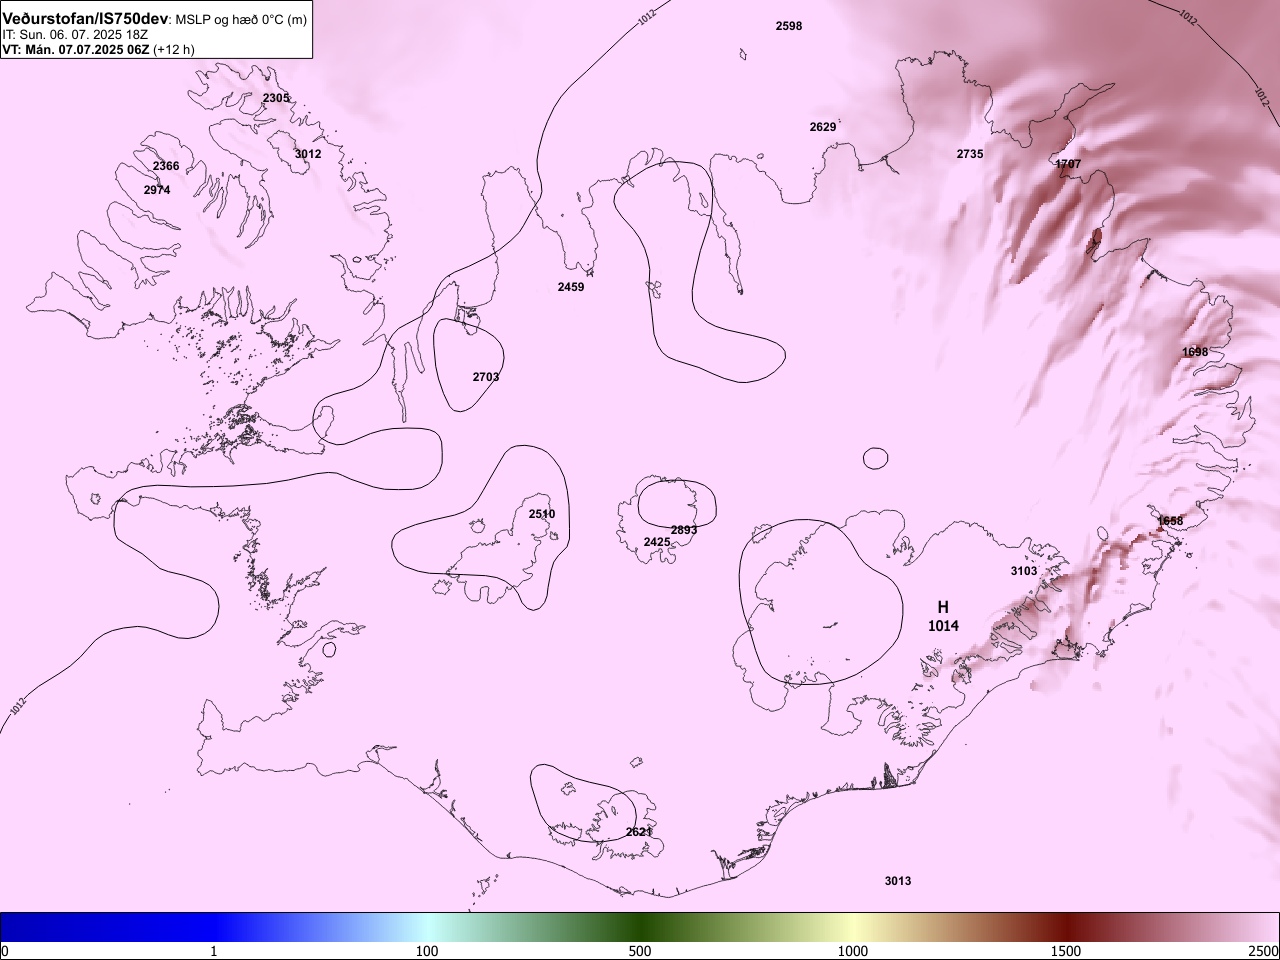Click the 3012 height value
The height and width of the screenshot is (960, 1280).
(308, 154)
